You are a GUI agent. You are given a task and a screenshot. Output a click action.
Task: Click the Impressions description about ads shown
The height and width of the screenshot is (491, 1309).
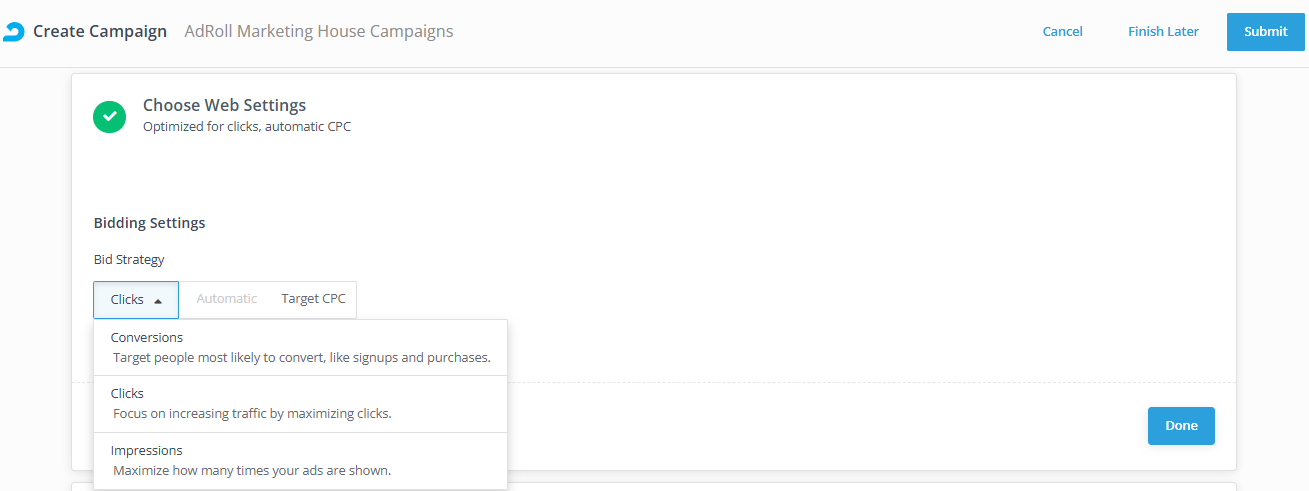pos(251,470)
